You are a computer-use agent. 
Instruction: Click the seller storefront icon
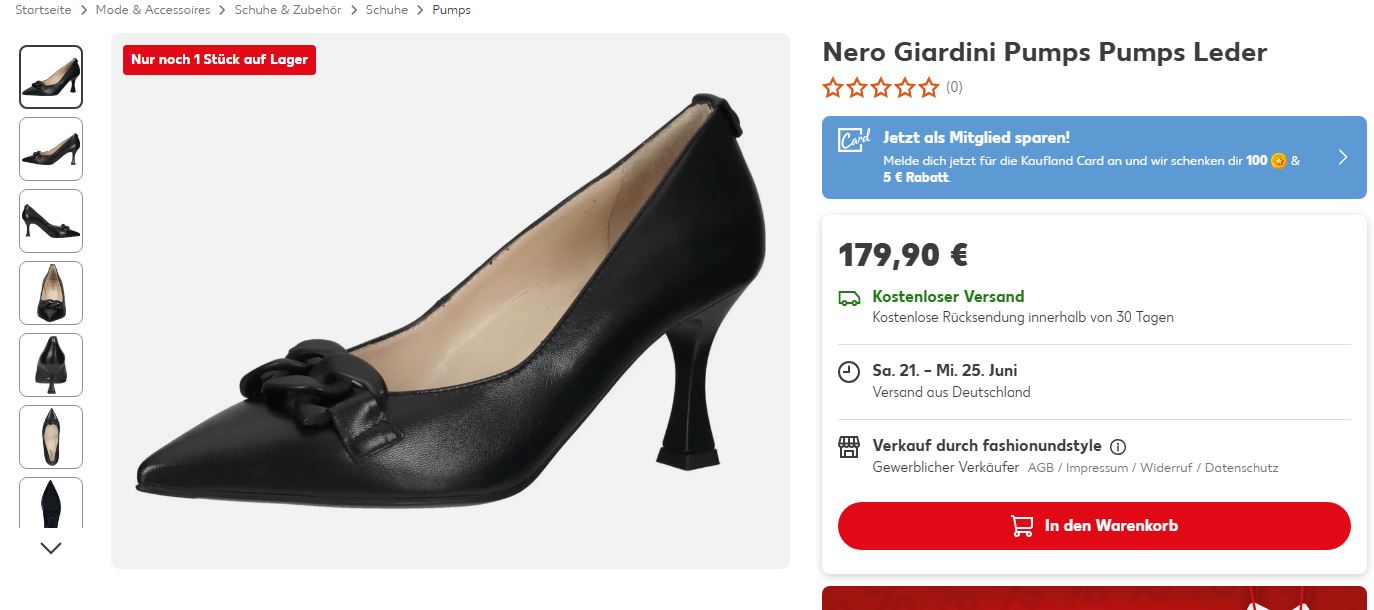coord(849,447)
